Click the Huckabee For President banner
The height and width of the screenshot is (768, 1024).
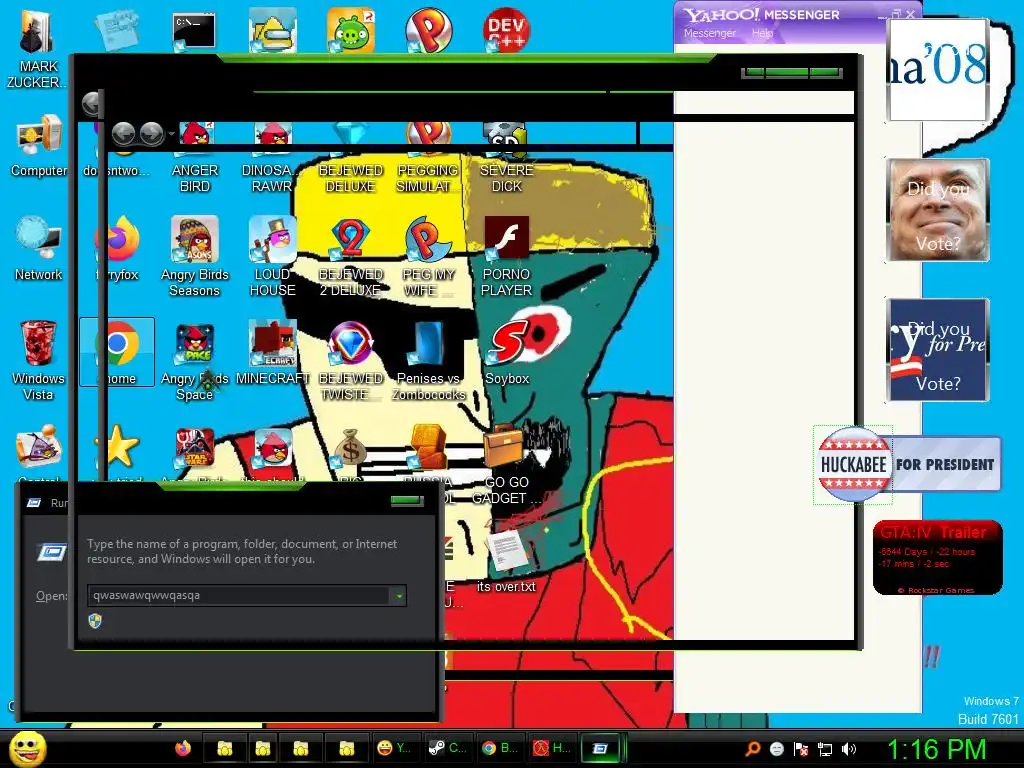pos(909,464)
